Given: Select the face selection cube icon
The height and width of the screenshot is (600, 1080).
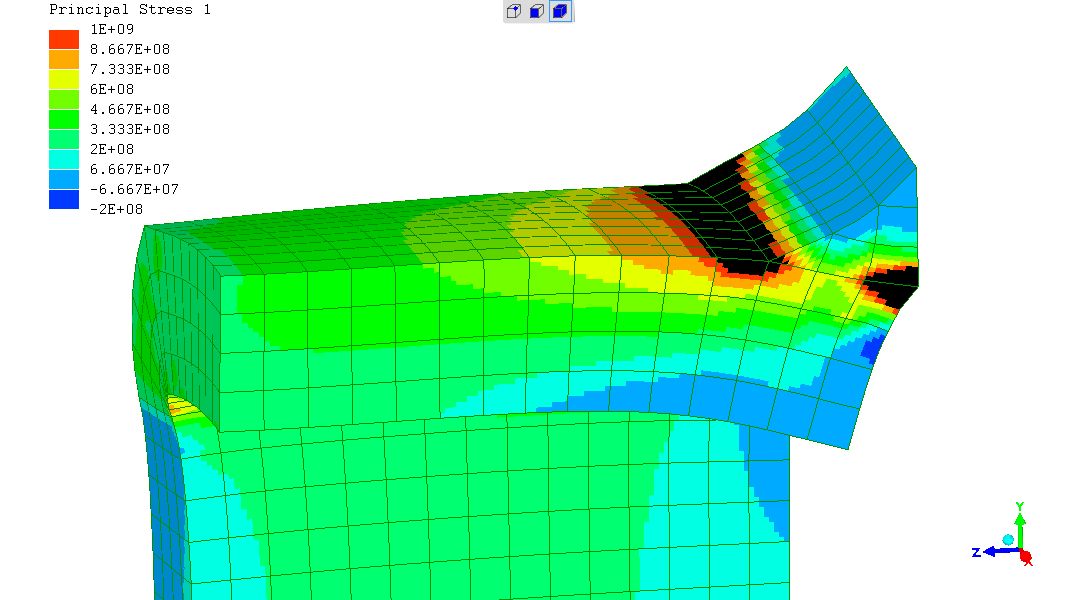Looking at the screenshot, I should tap(537, 12).
